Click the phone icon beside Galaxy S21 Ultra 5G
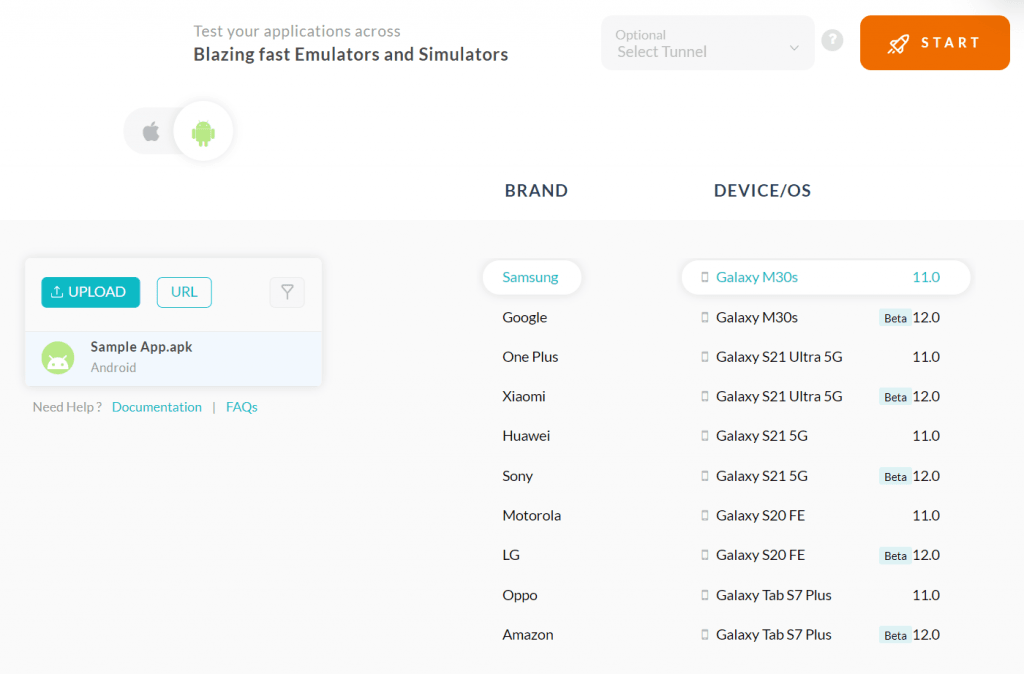 click(x=704, y=357)
